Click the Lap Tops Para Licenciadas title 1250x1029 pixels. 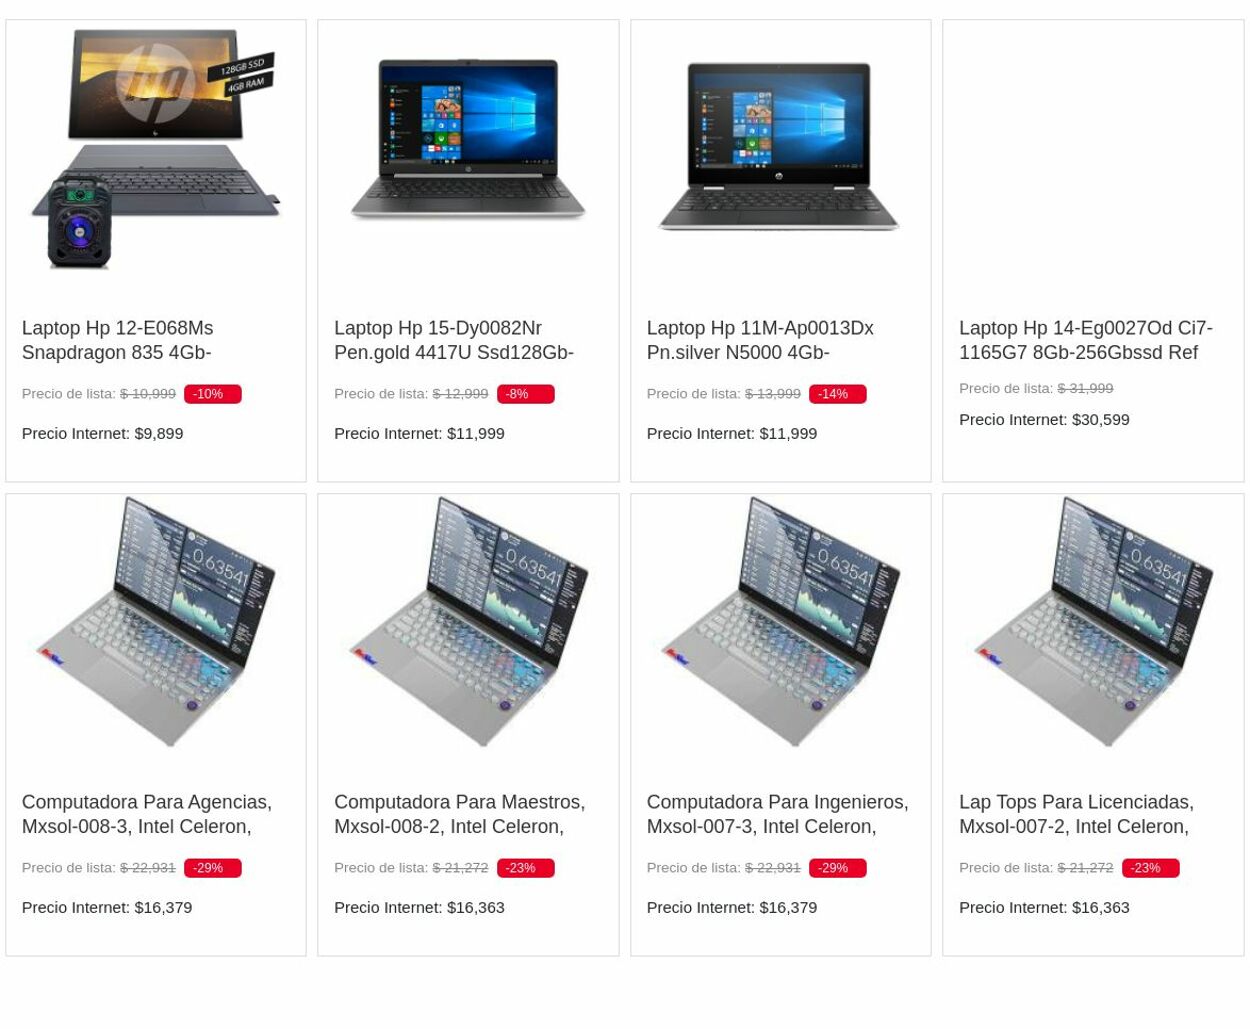(1076, 814)
